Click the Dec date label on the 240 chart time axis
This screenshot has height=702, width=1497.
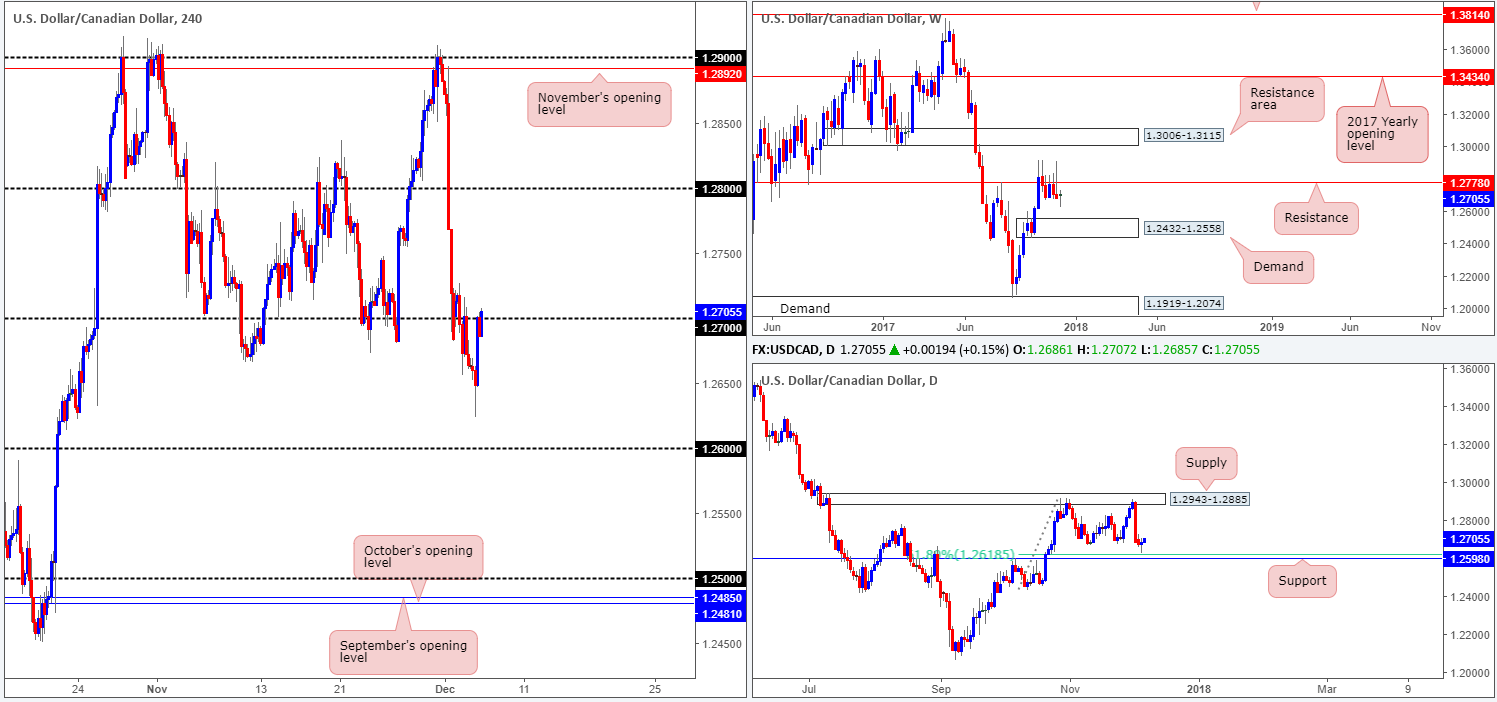pos(447,689)
